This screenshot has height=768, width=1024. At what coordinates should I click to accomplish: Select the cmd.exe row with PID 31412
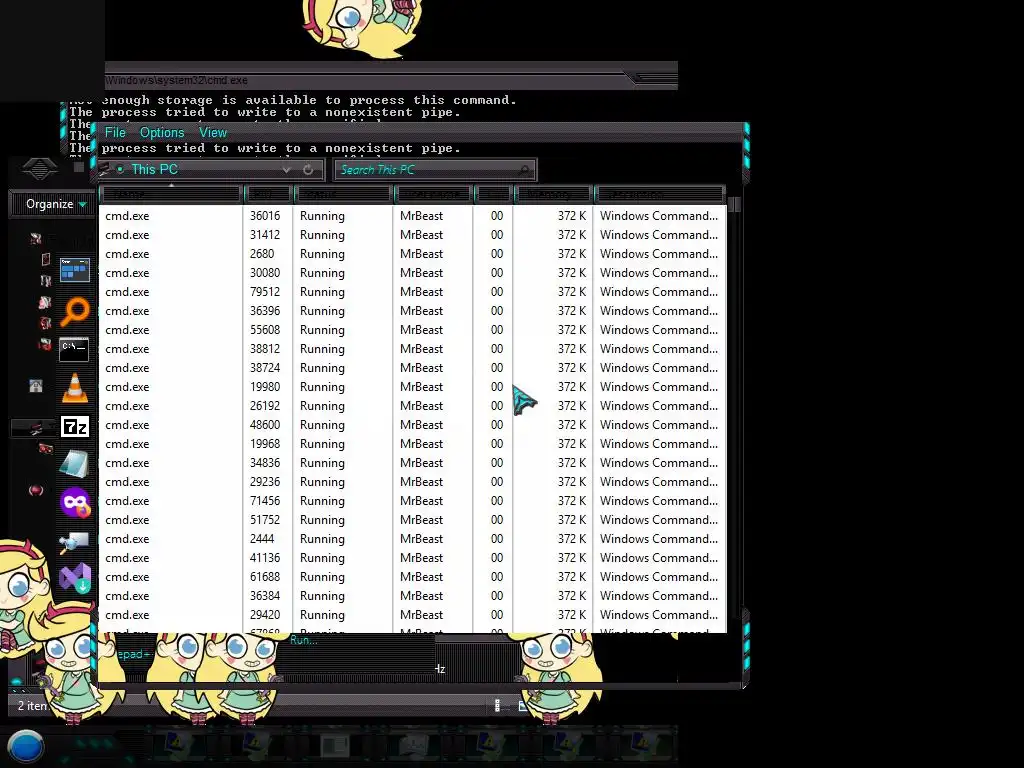tap(413, 234)
